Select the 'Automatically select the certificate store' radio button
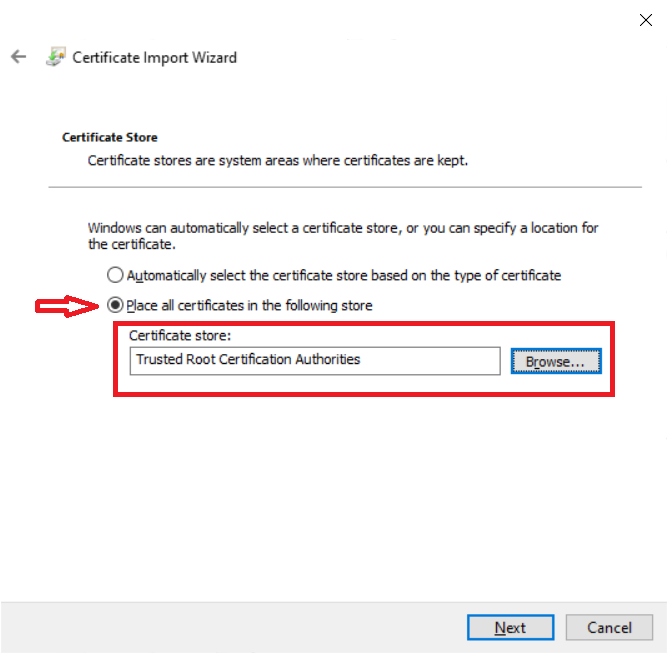The height and width of the screenshot is (654, 668). coord(115,275)
